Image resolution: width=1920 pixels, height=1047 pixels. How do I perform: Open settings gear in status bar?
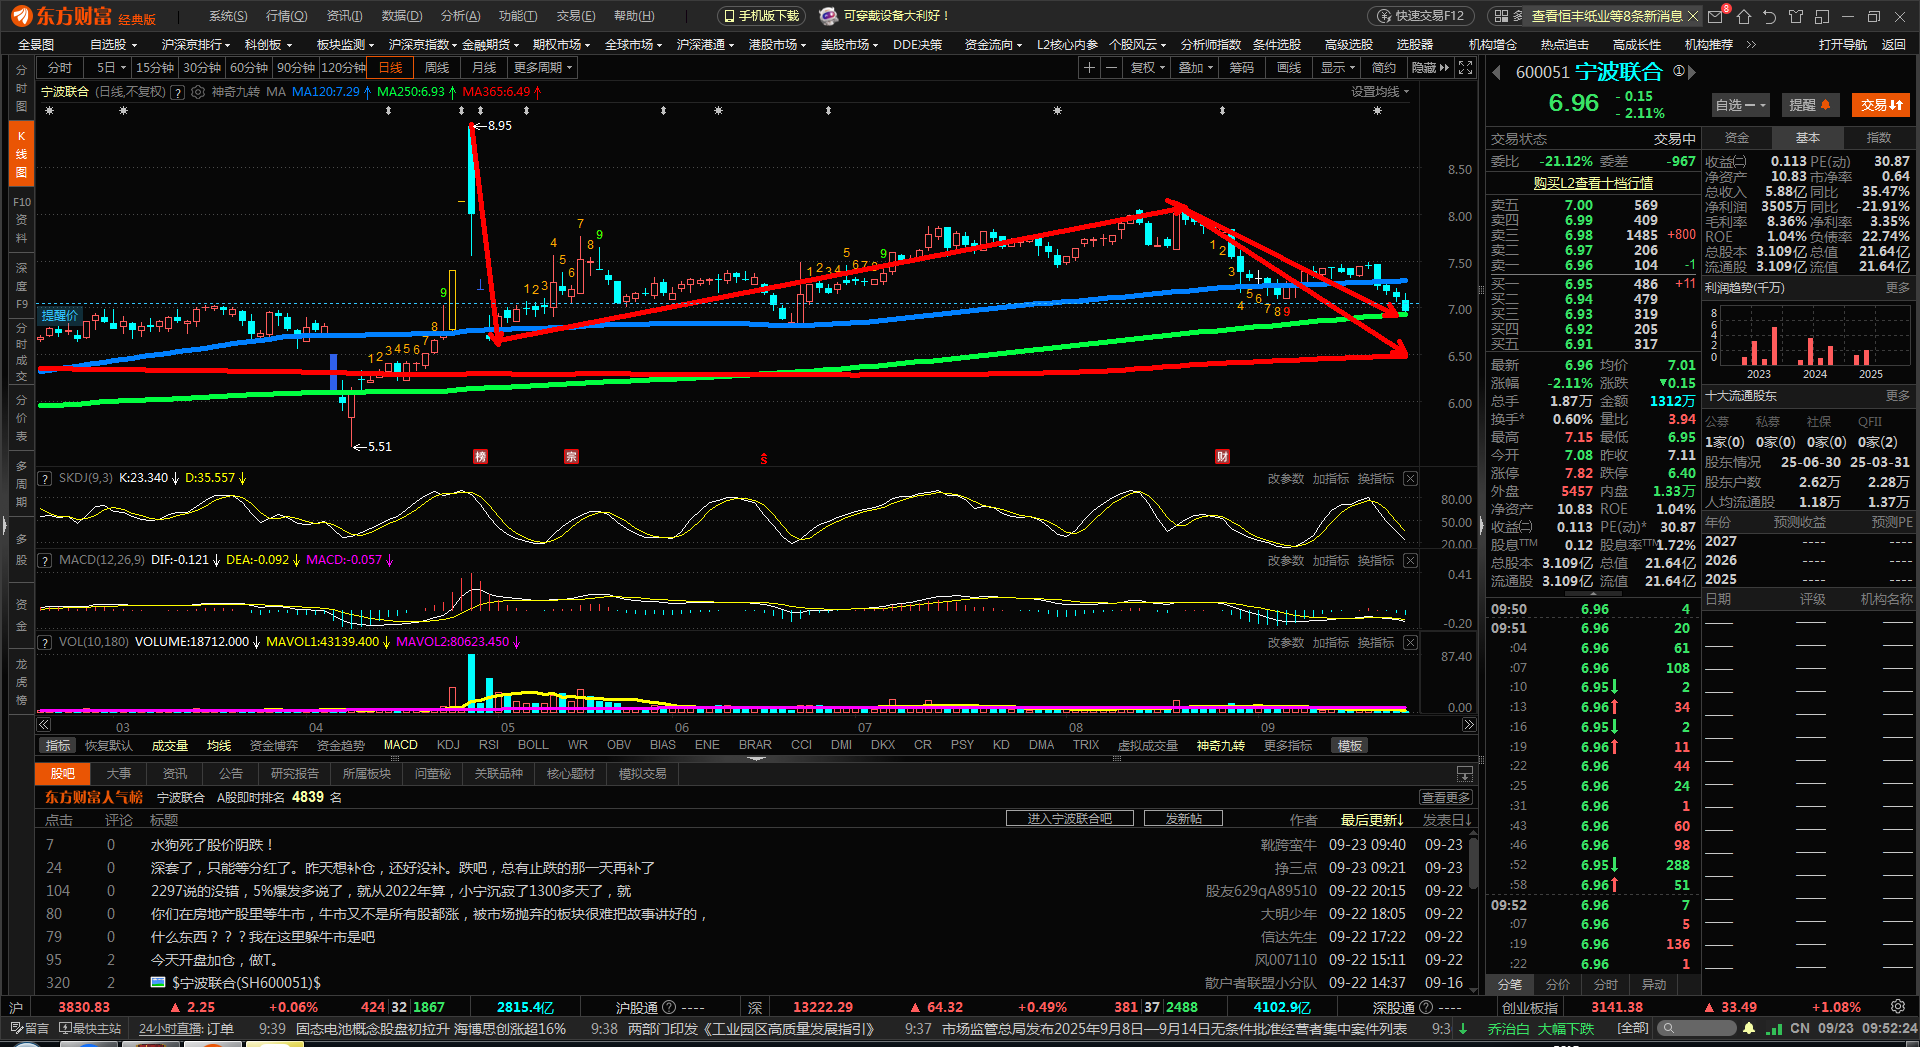(x=1898, y=1007)
